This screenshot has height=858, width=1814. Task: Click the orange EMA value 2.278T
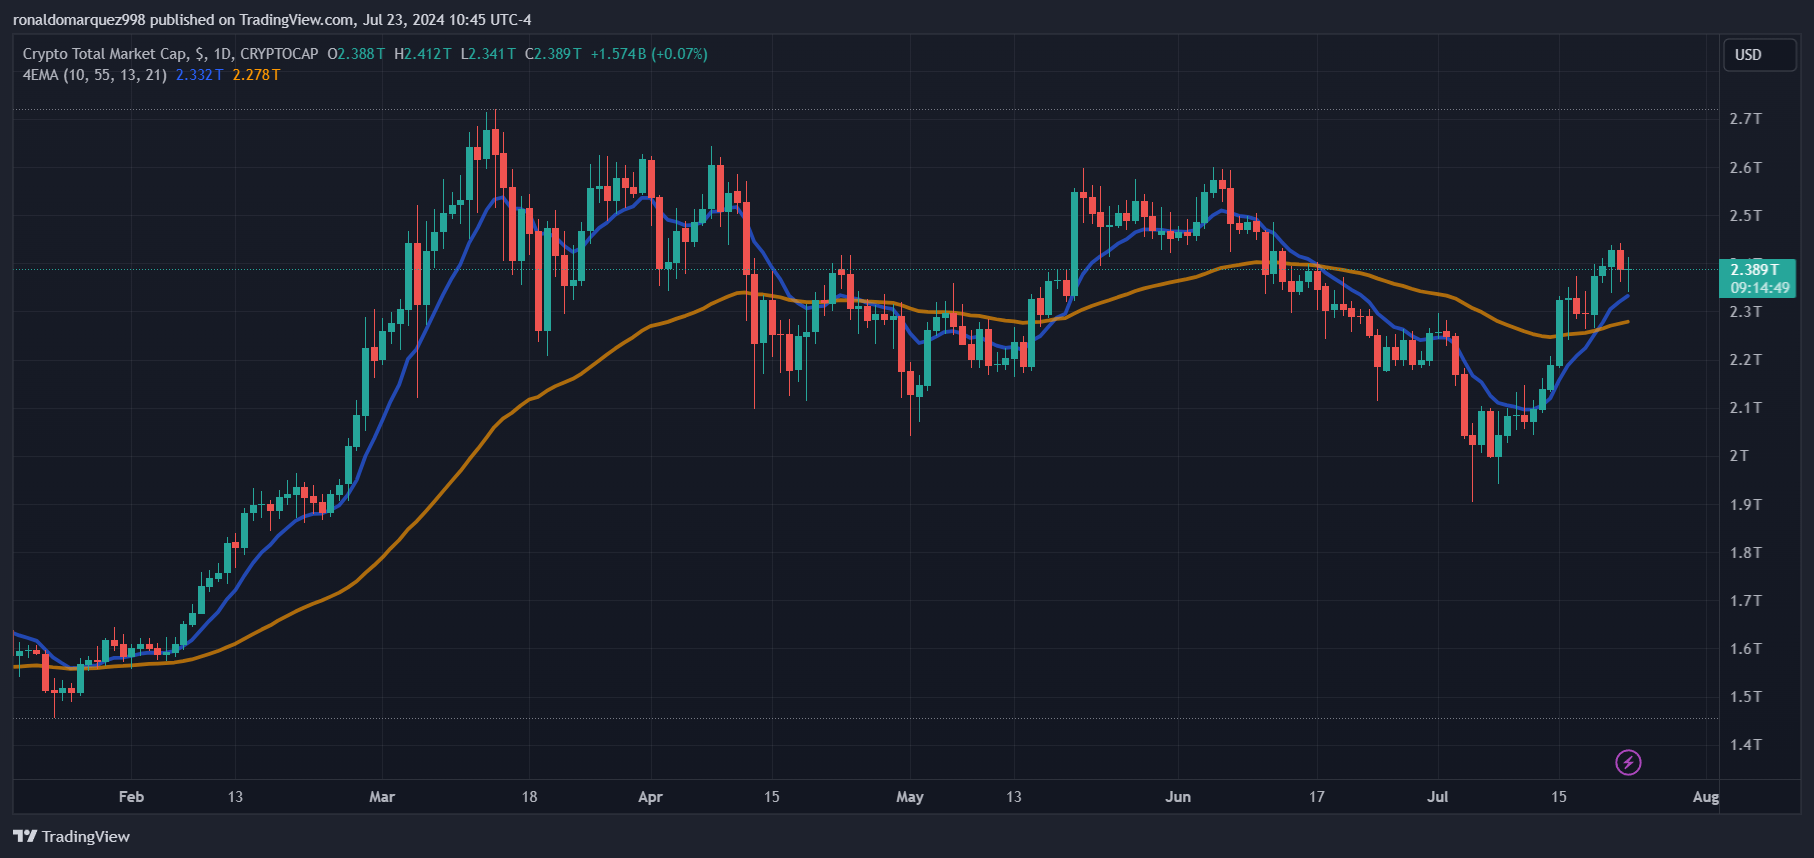point(256,75)
